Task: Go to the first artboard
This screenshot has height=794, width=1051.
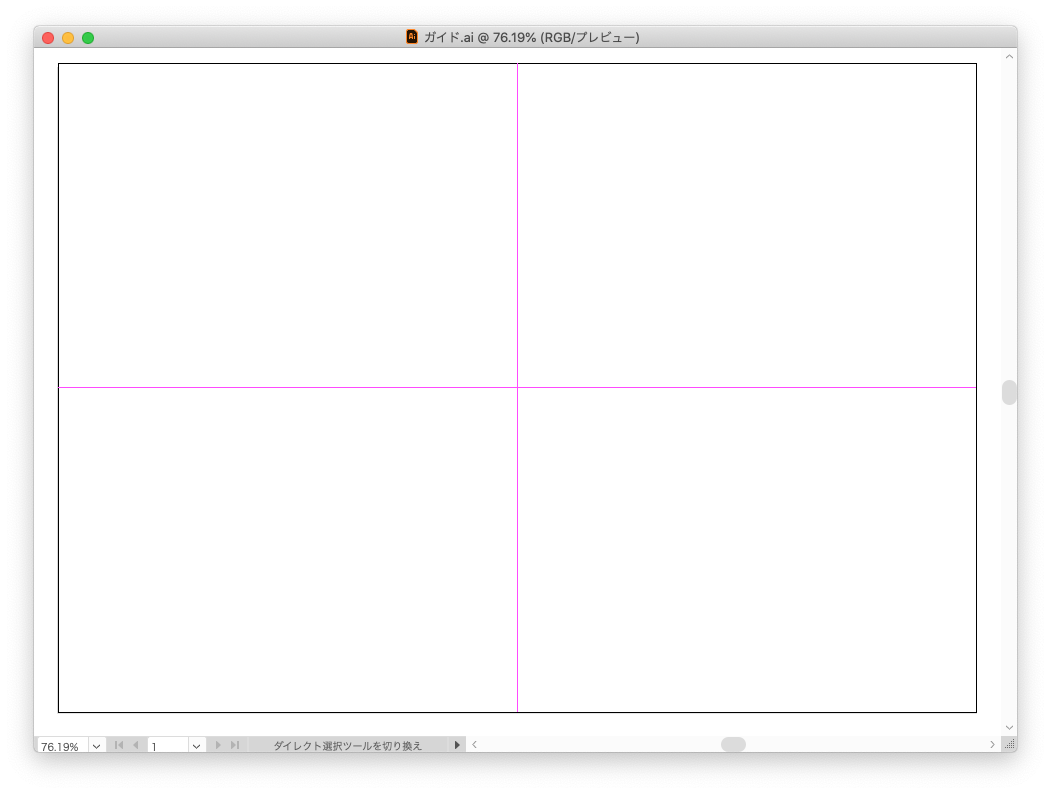Action: click(x=119, y=745)
